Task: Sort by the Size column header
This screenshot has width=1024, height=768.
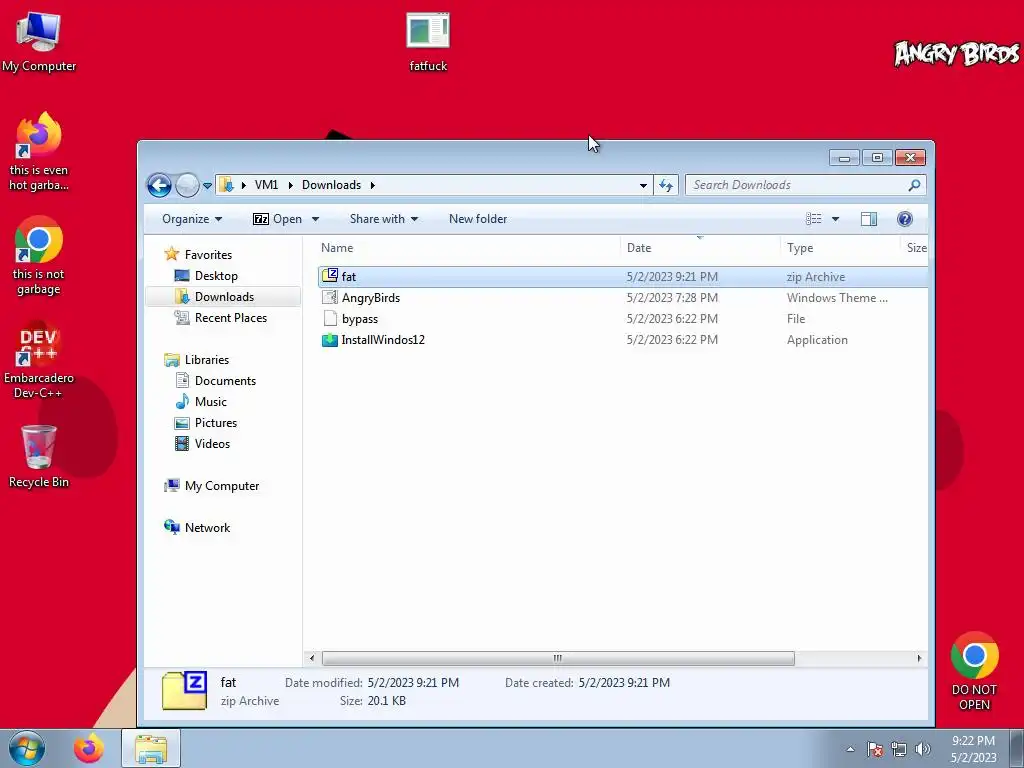Action: tap(916, 248)
